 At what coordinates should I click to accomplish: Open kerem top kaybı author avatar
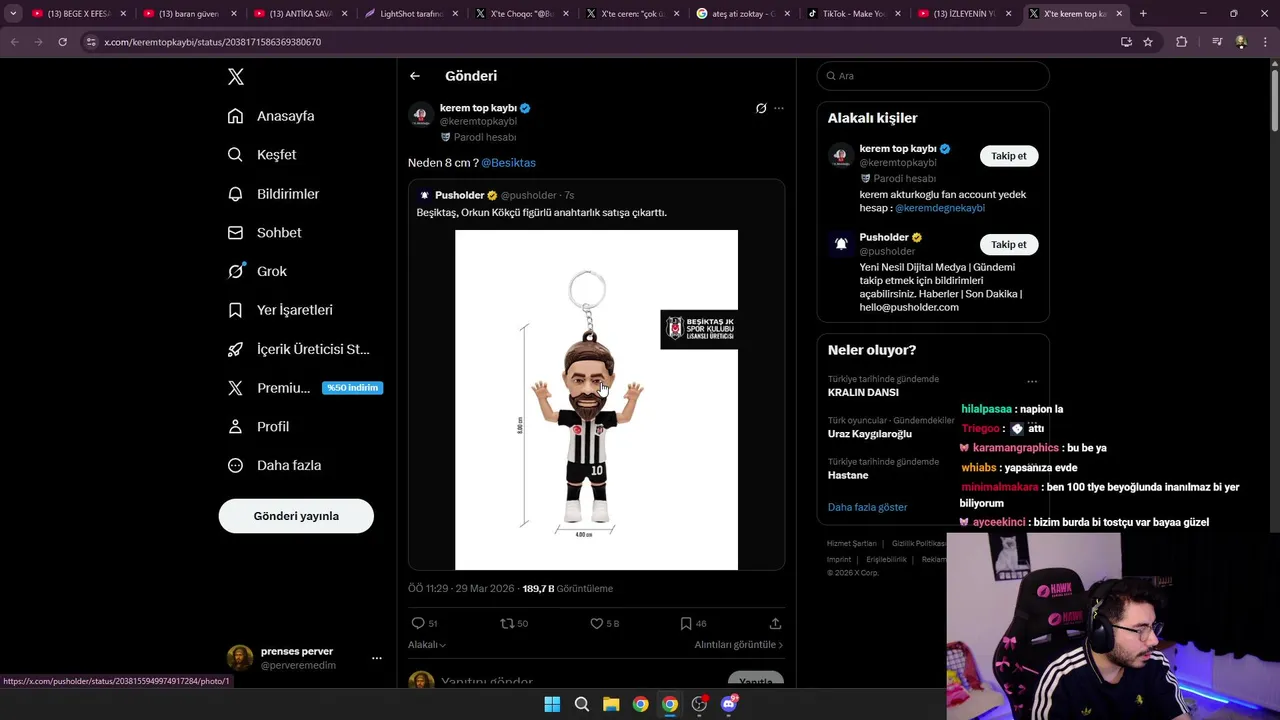pos(421,115)
